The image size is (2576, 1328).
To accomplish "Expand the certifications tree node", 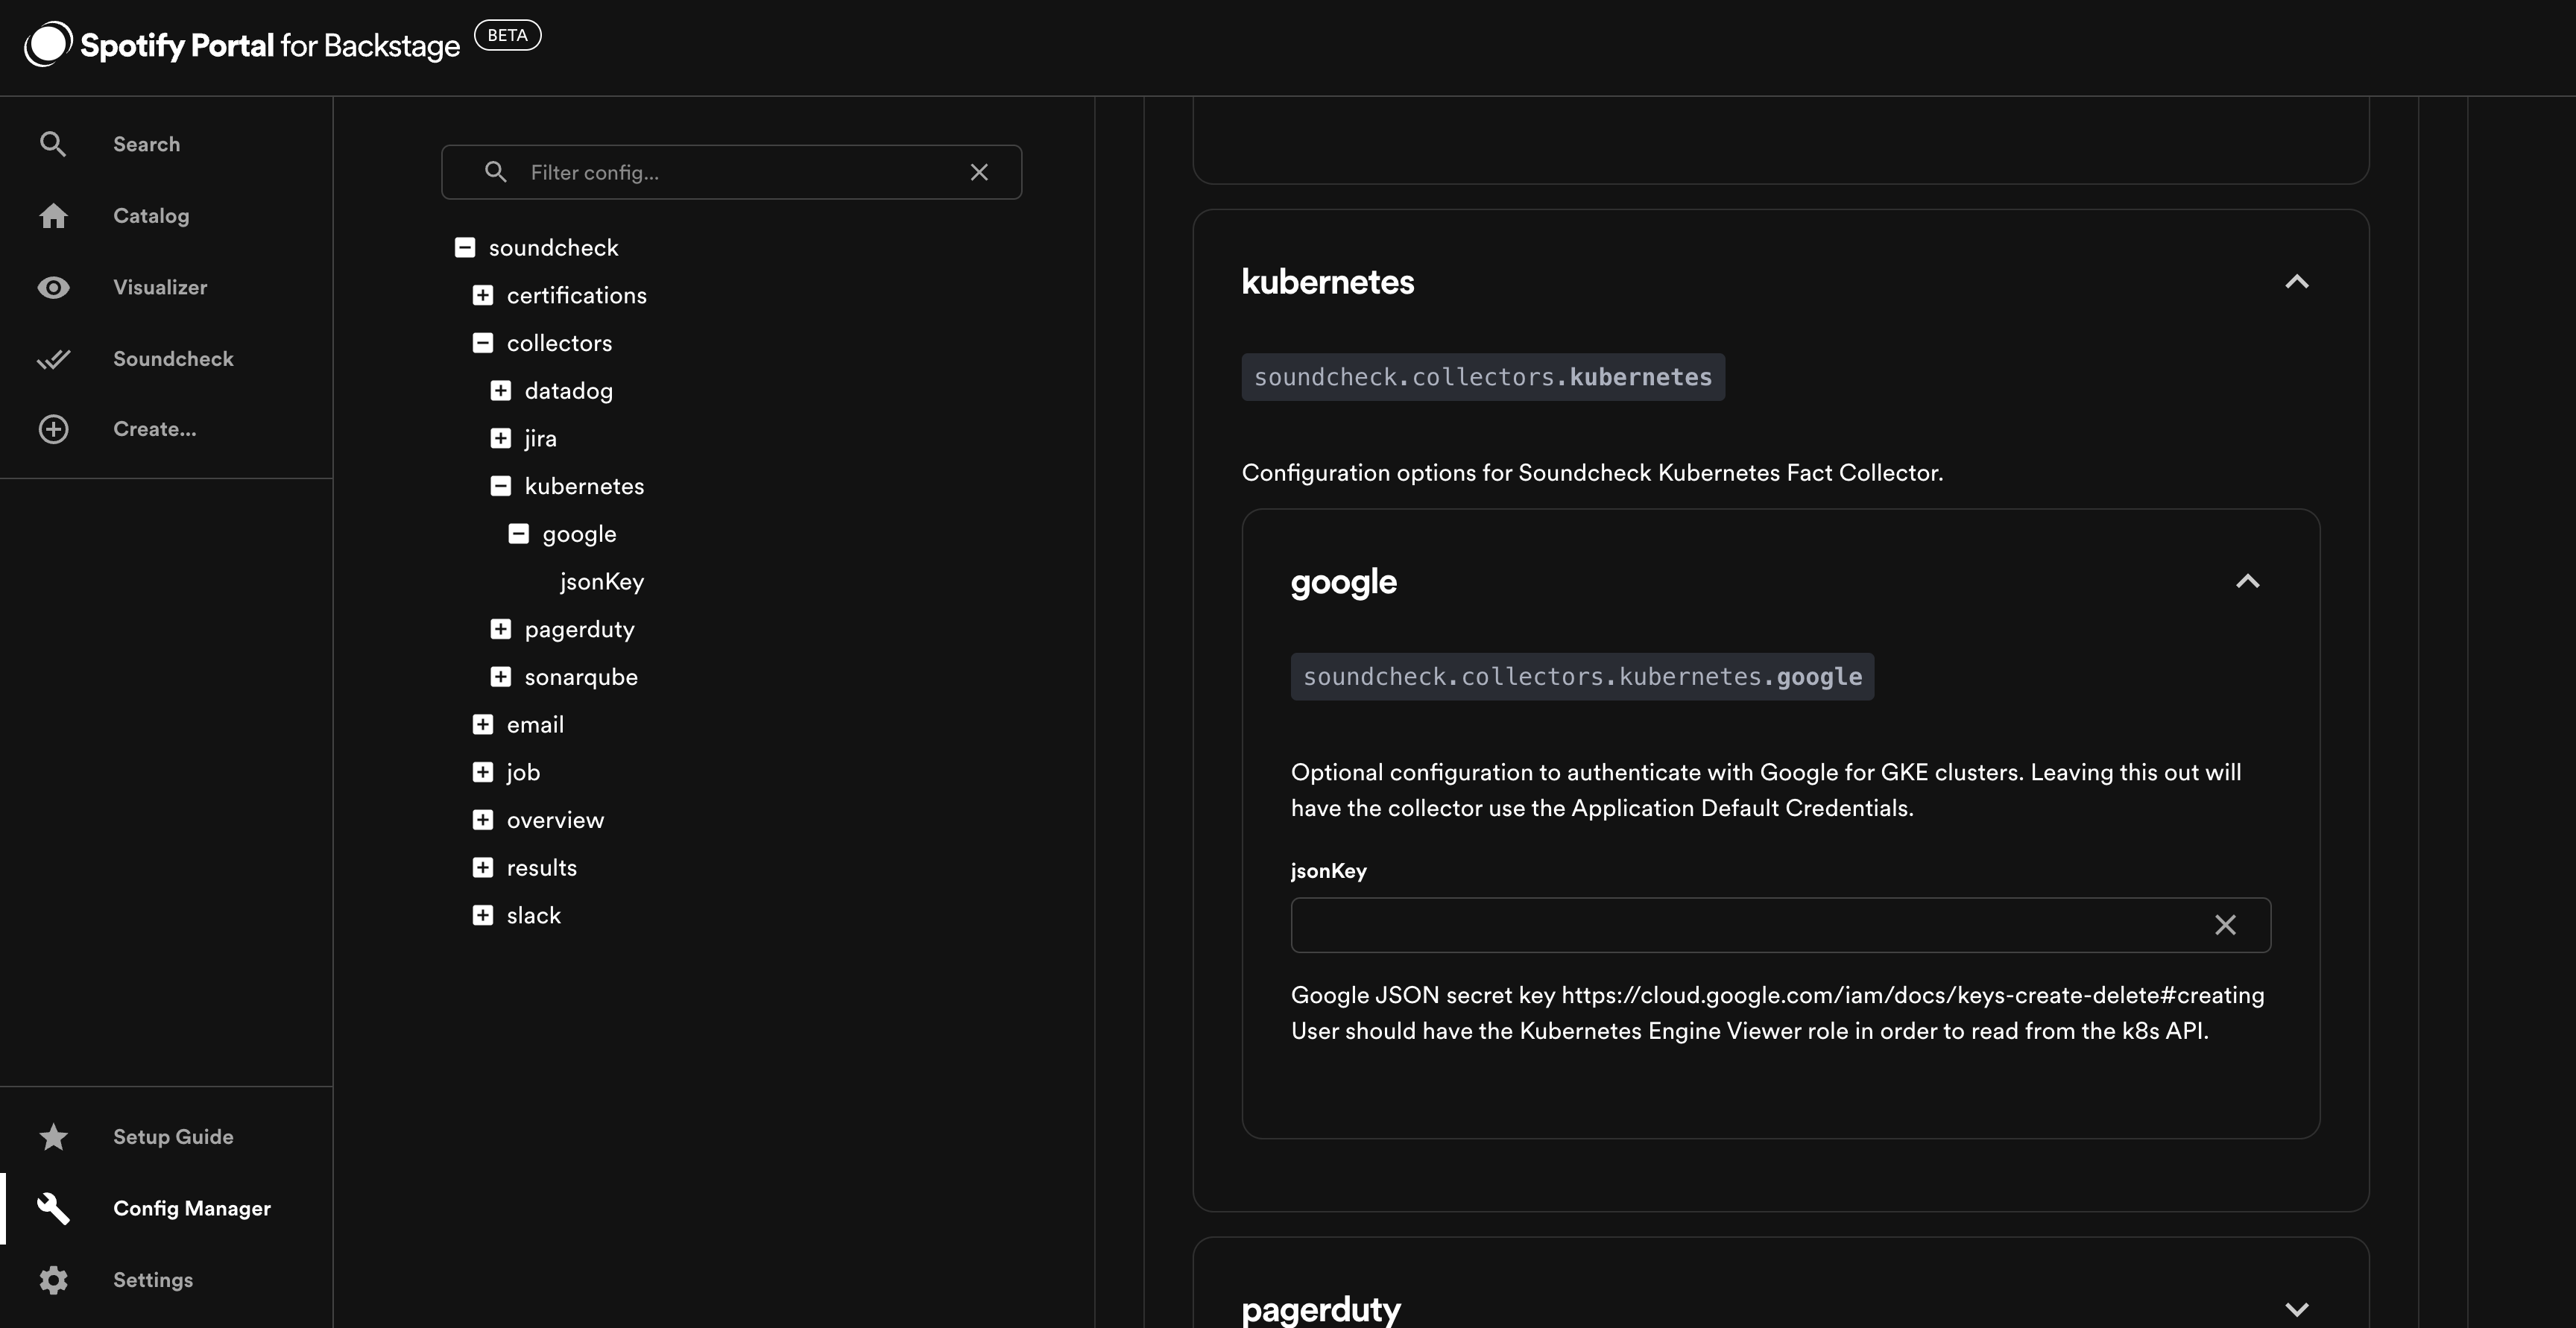I will click(x=483, y=295).
